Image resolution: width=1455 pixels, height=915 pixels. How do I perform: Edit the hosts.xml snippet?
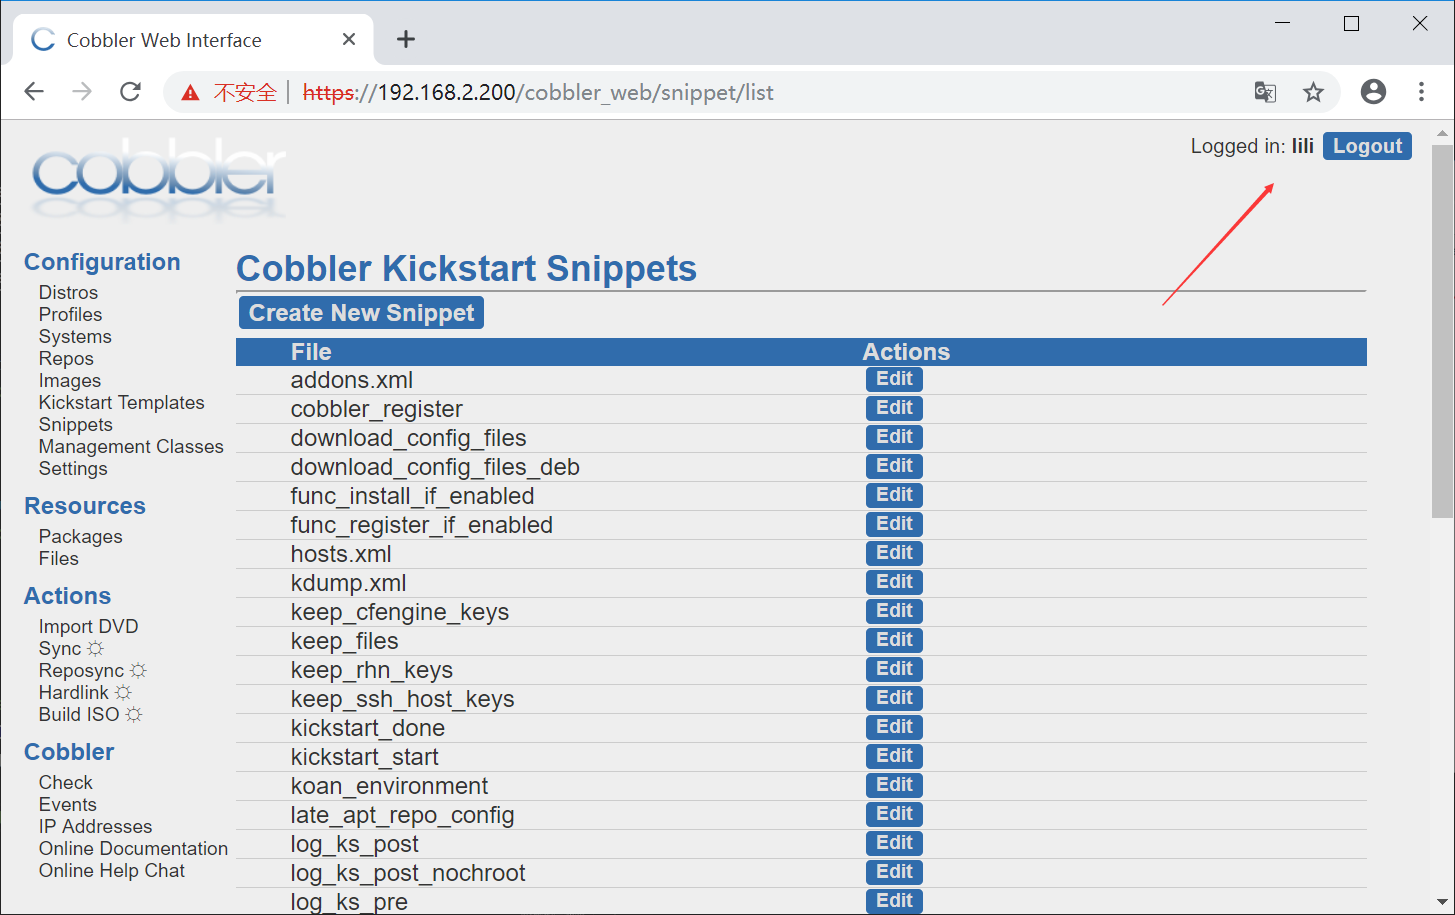[x=894, y=553]
